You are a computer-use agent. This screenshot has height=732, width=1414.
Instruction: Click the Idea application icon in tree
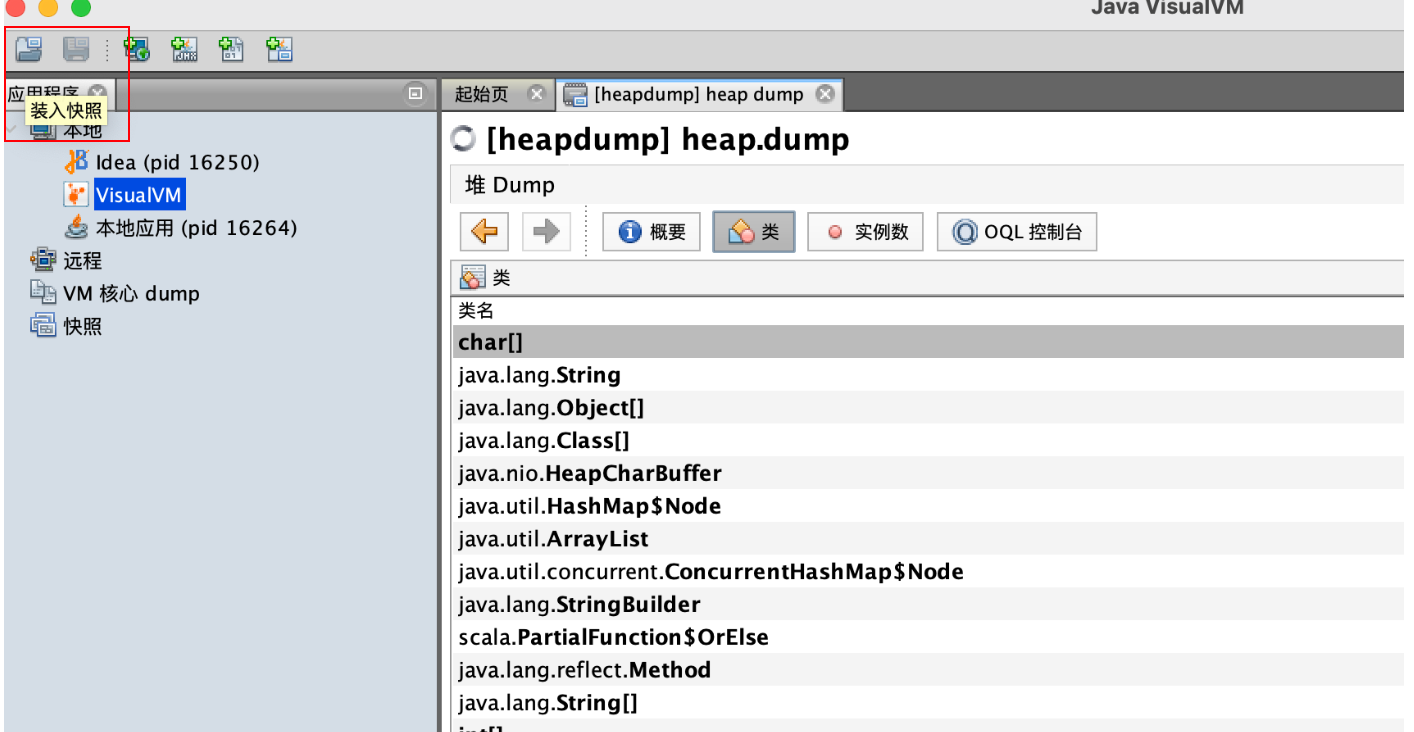77,161
